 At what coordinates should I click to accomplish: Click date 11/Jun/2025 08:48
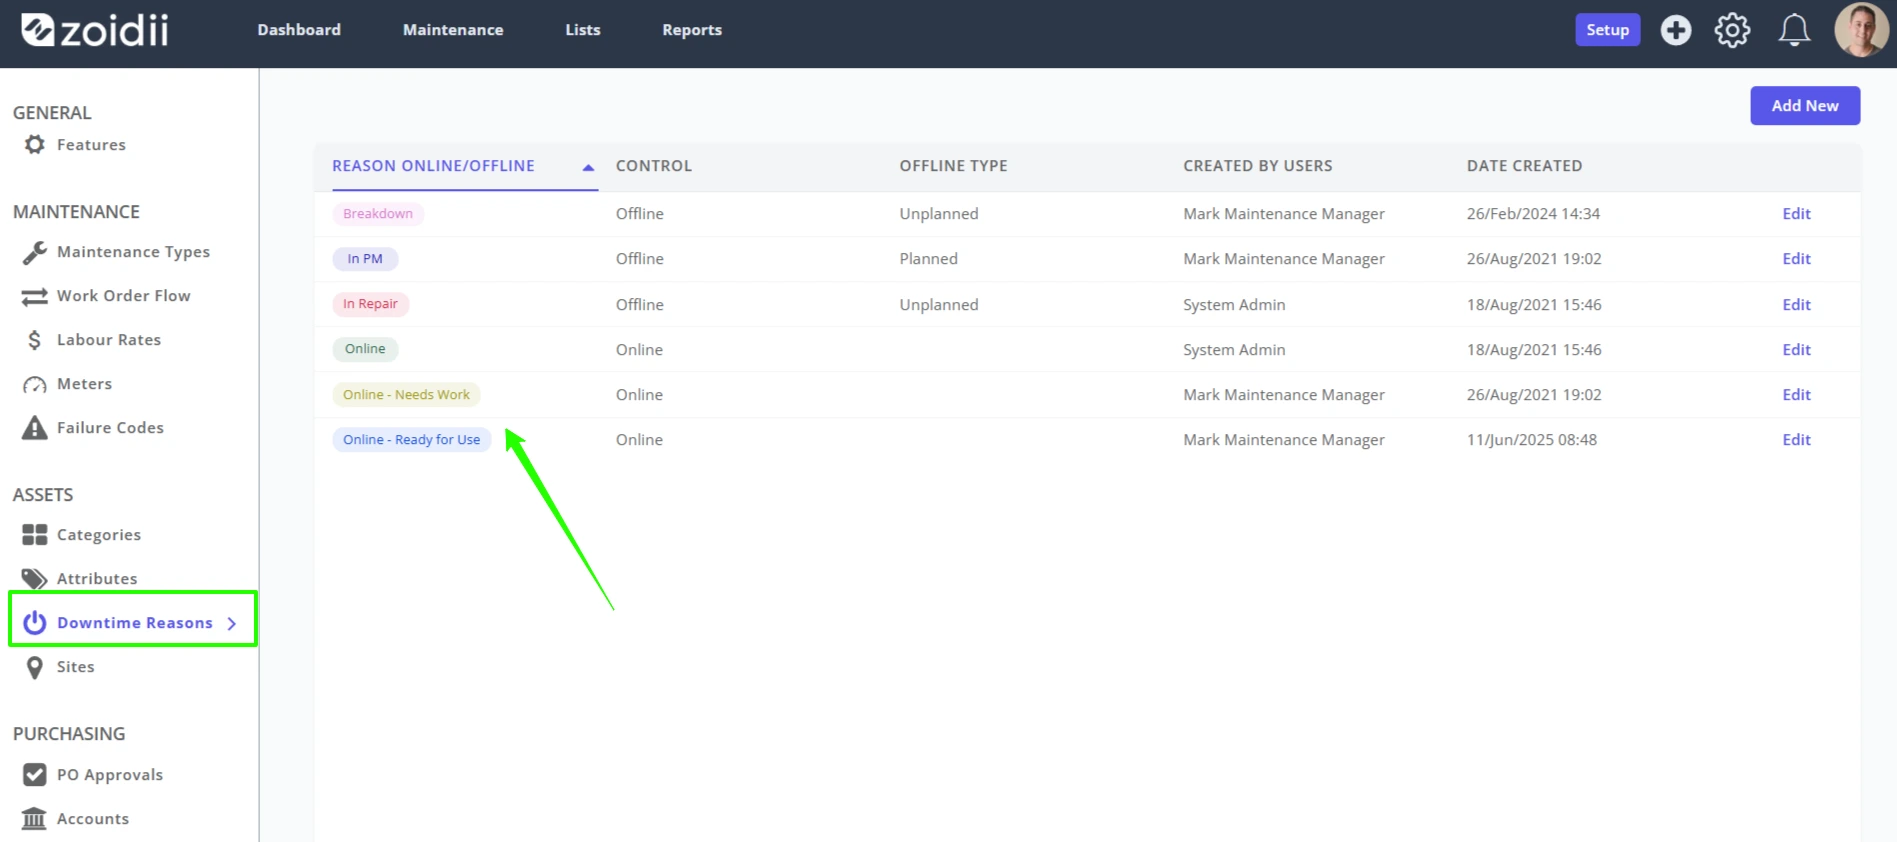click(1532, 440)
